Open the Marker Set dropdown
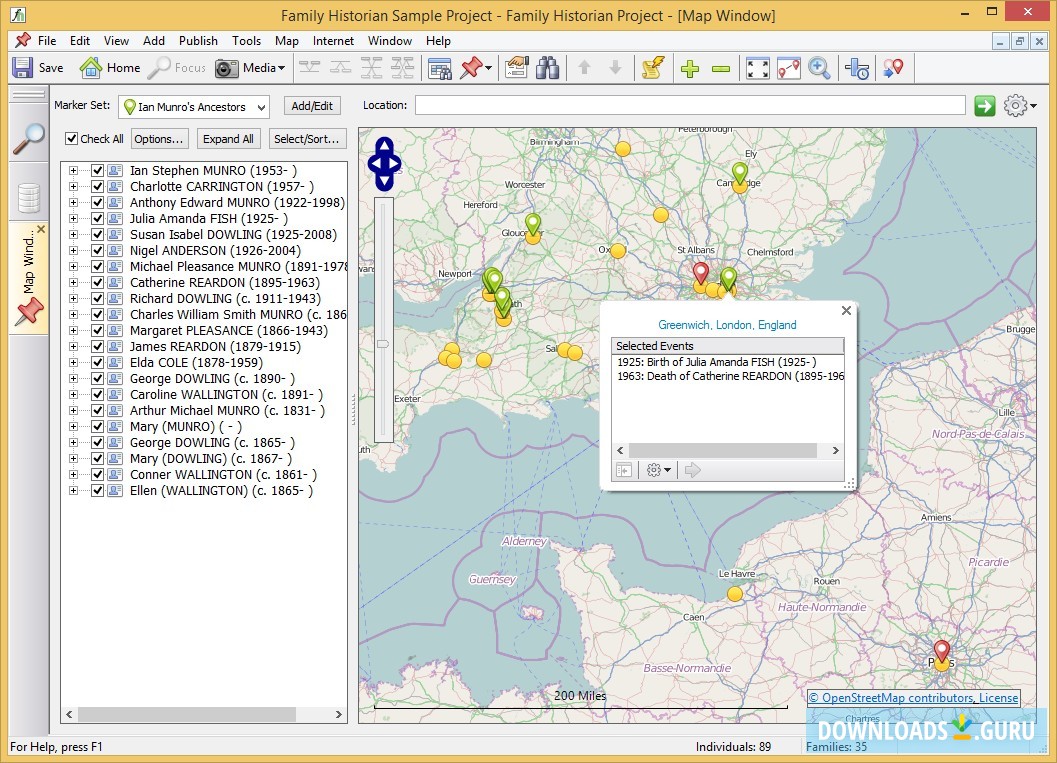This screenshot has height=763, width=1057. pyautogui.click(x=260, y=107)
